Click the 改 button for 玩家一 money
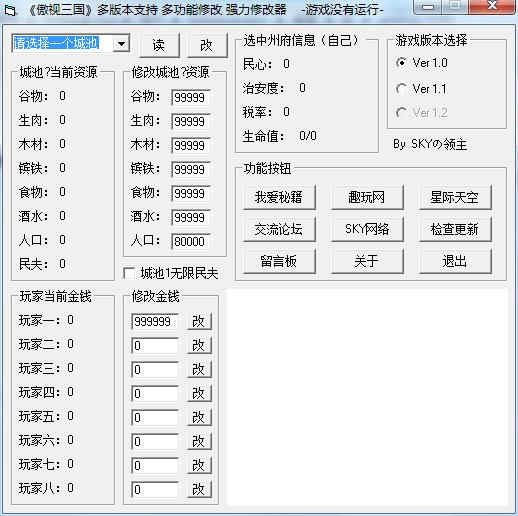518x516 pixels. 199,322
